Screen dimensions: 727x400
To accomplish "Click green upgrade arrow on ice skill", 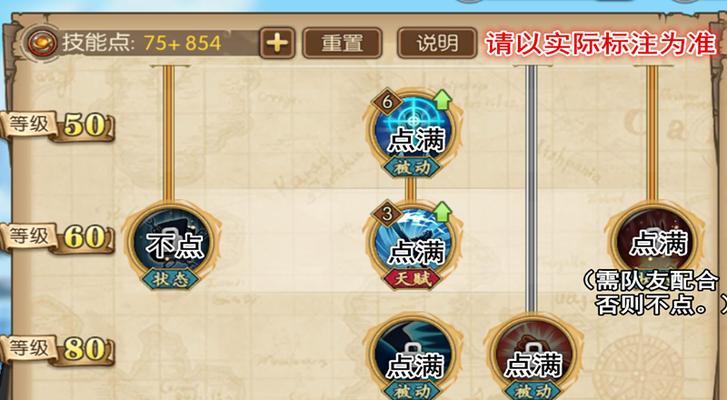I will coord(442,212).
